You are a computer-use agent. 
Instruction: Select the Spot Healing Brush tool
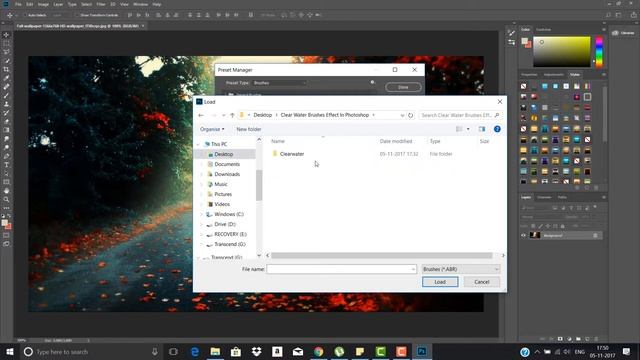point(6,87)
